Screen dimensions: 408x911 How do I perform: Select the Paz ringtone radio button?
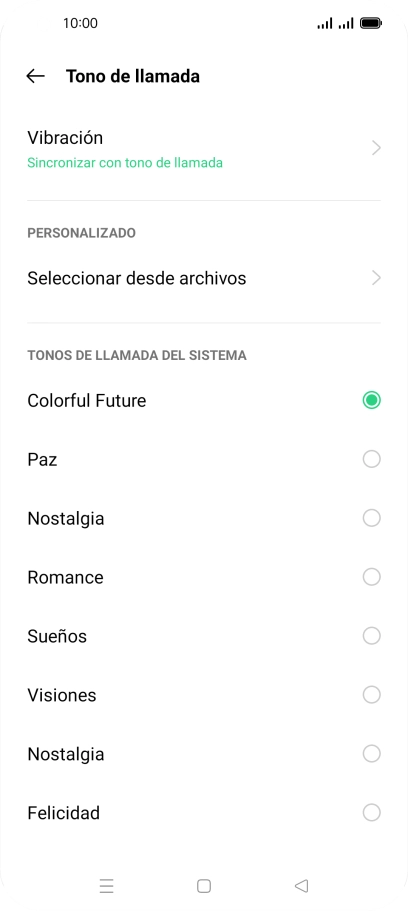pyautogui.click(x=371, y=459)
